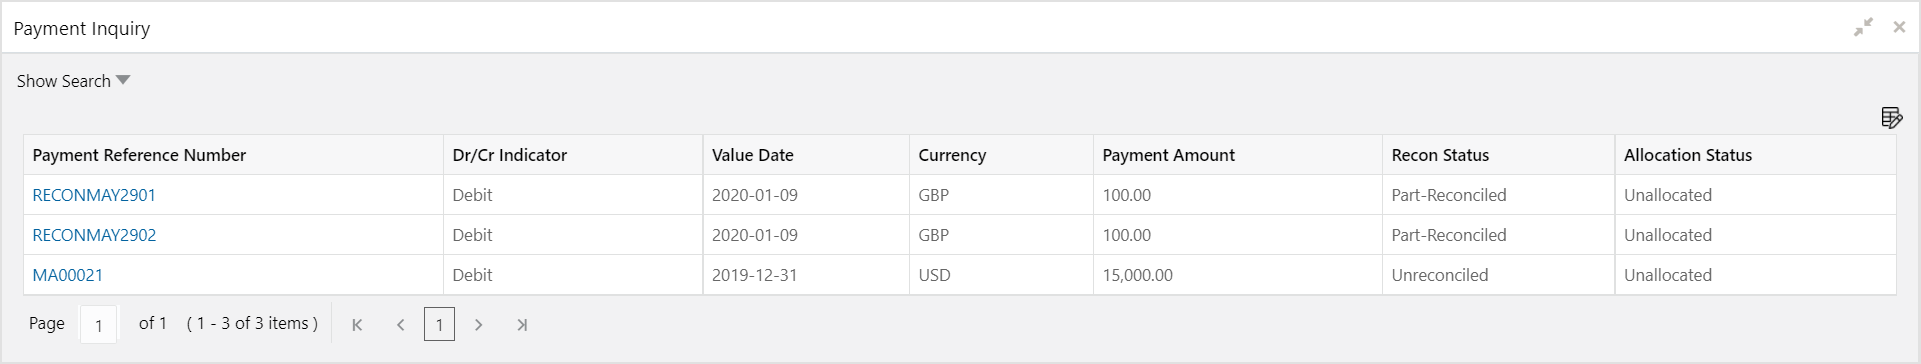Click the Show Search dropdown triangle
This screenshot has height=364, width=1921.
123,80
